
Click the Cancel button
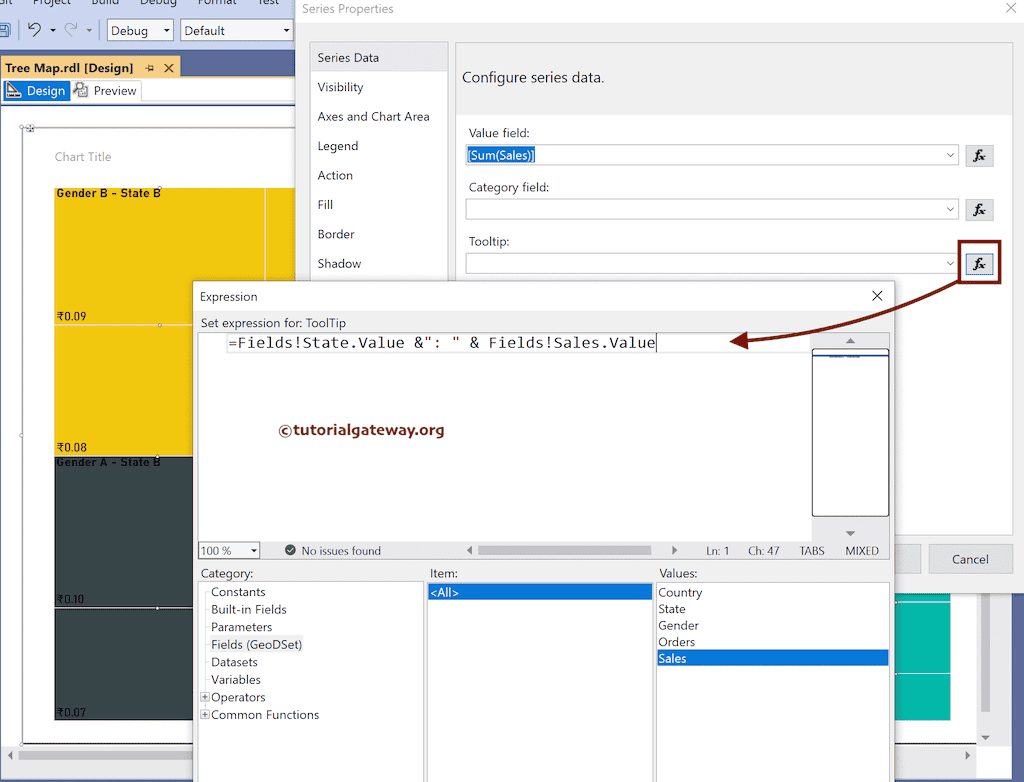pos(970,559)
